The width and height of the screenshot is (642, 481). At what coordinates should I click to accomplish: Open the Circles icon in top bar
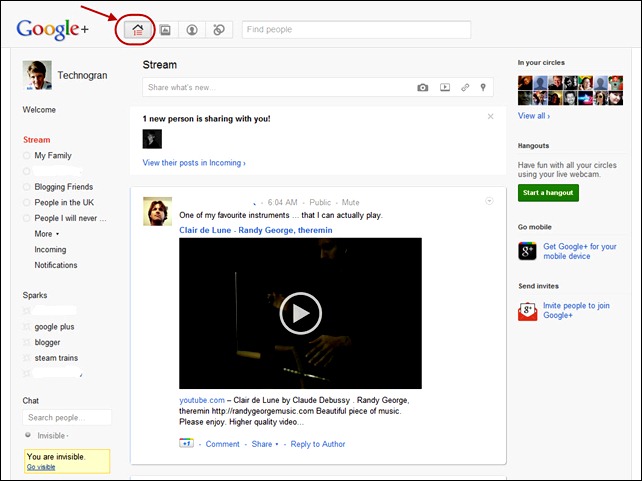[218, 30]
